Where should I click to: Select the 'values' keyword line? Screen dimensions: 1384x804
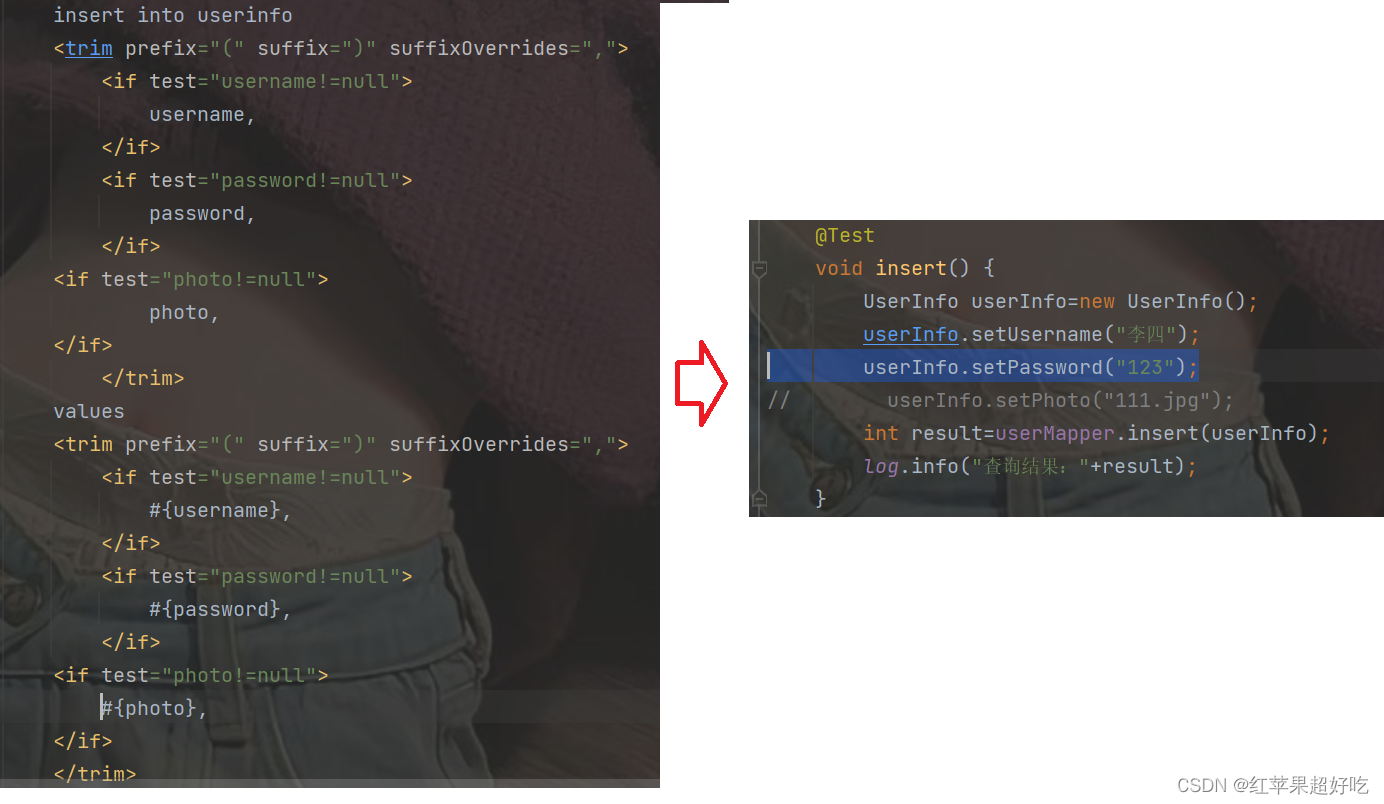click(x=89, y=411)
